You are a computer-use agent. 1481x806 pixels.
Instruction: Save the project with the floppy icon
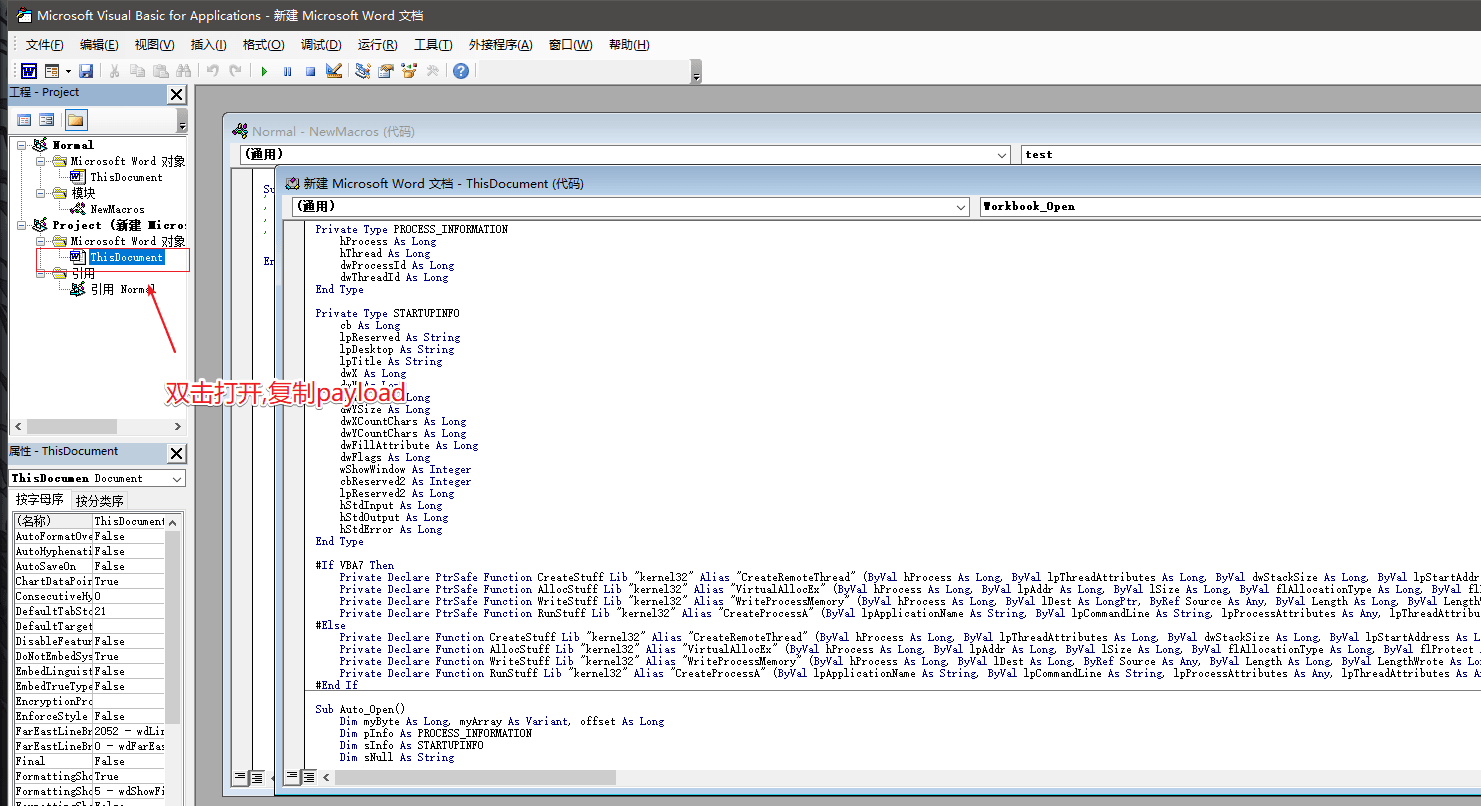[86, 71]
